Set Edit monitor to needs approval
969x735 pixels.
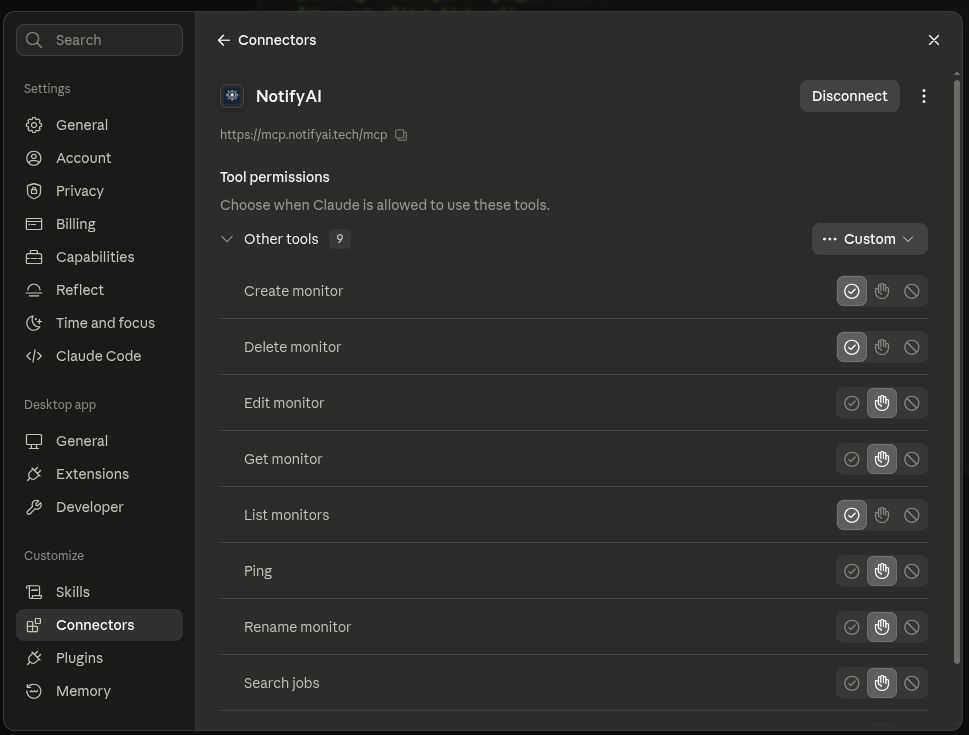[x=882, y=403]
